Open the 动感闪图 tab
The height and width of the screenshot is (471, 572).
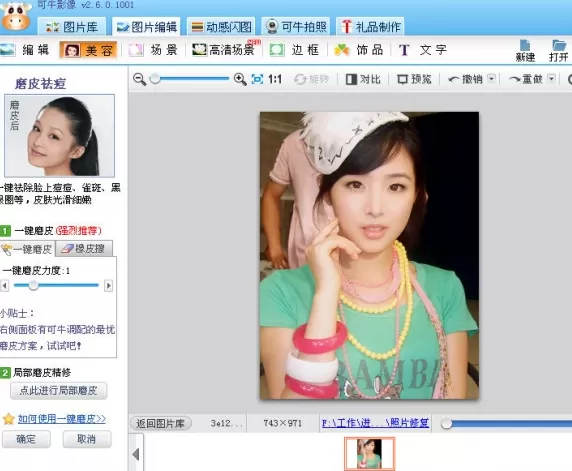pos(221,27)
